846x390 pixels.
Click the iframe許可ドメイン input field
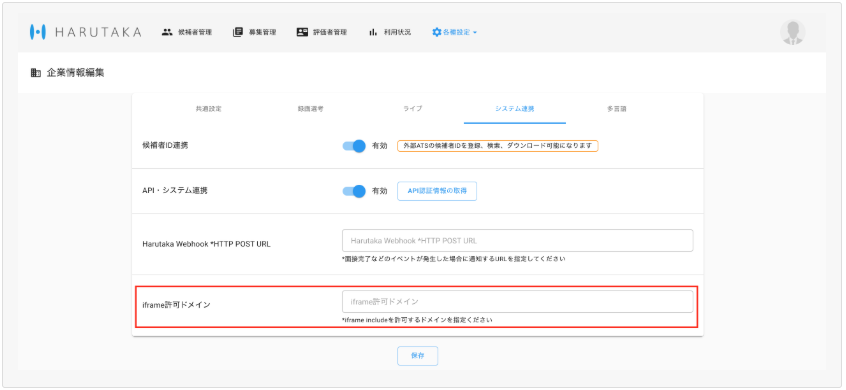(x=517, y=302)
